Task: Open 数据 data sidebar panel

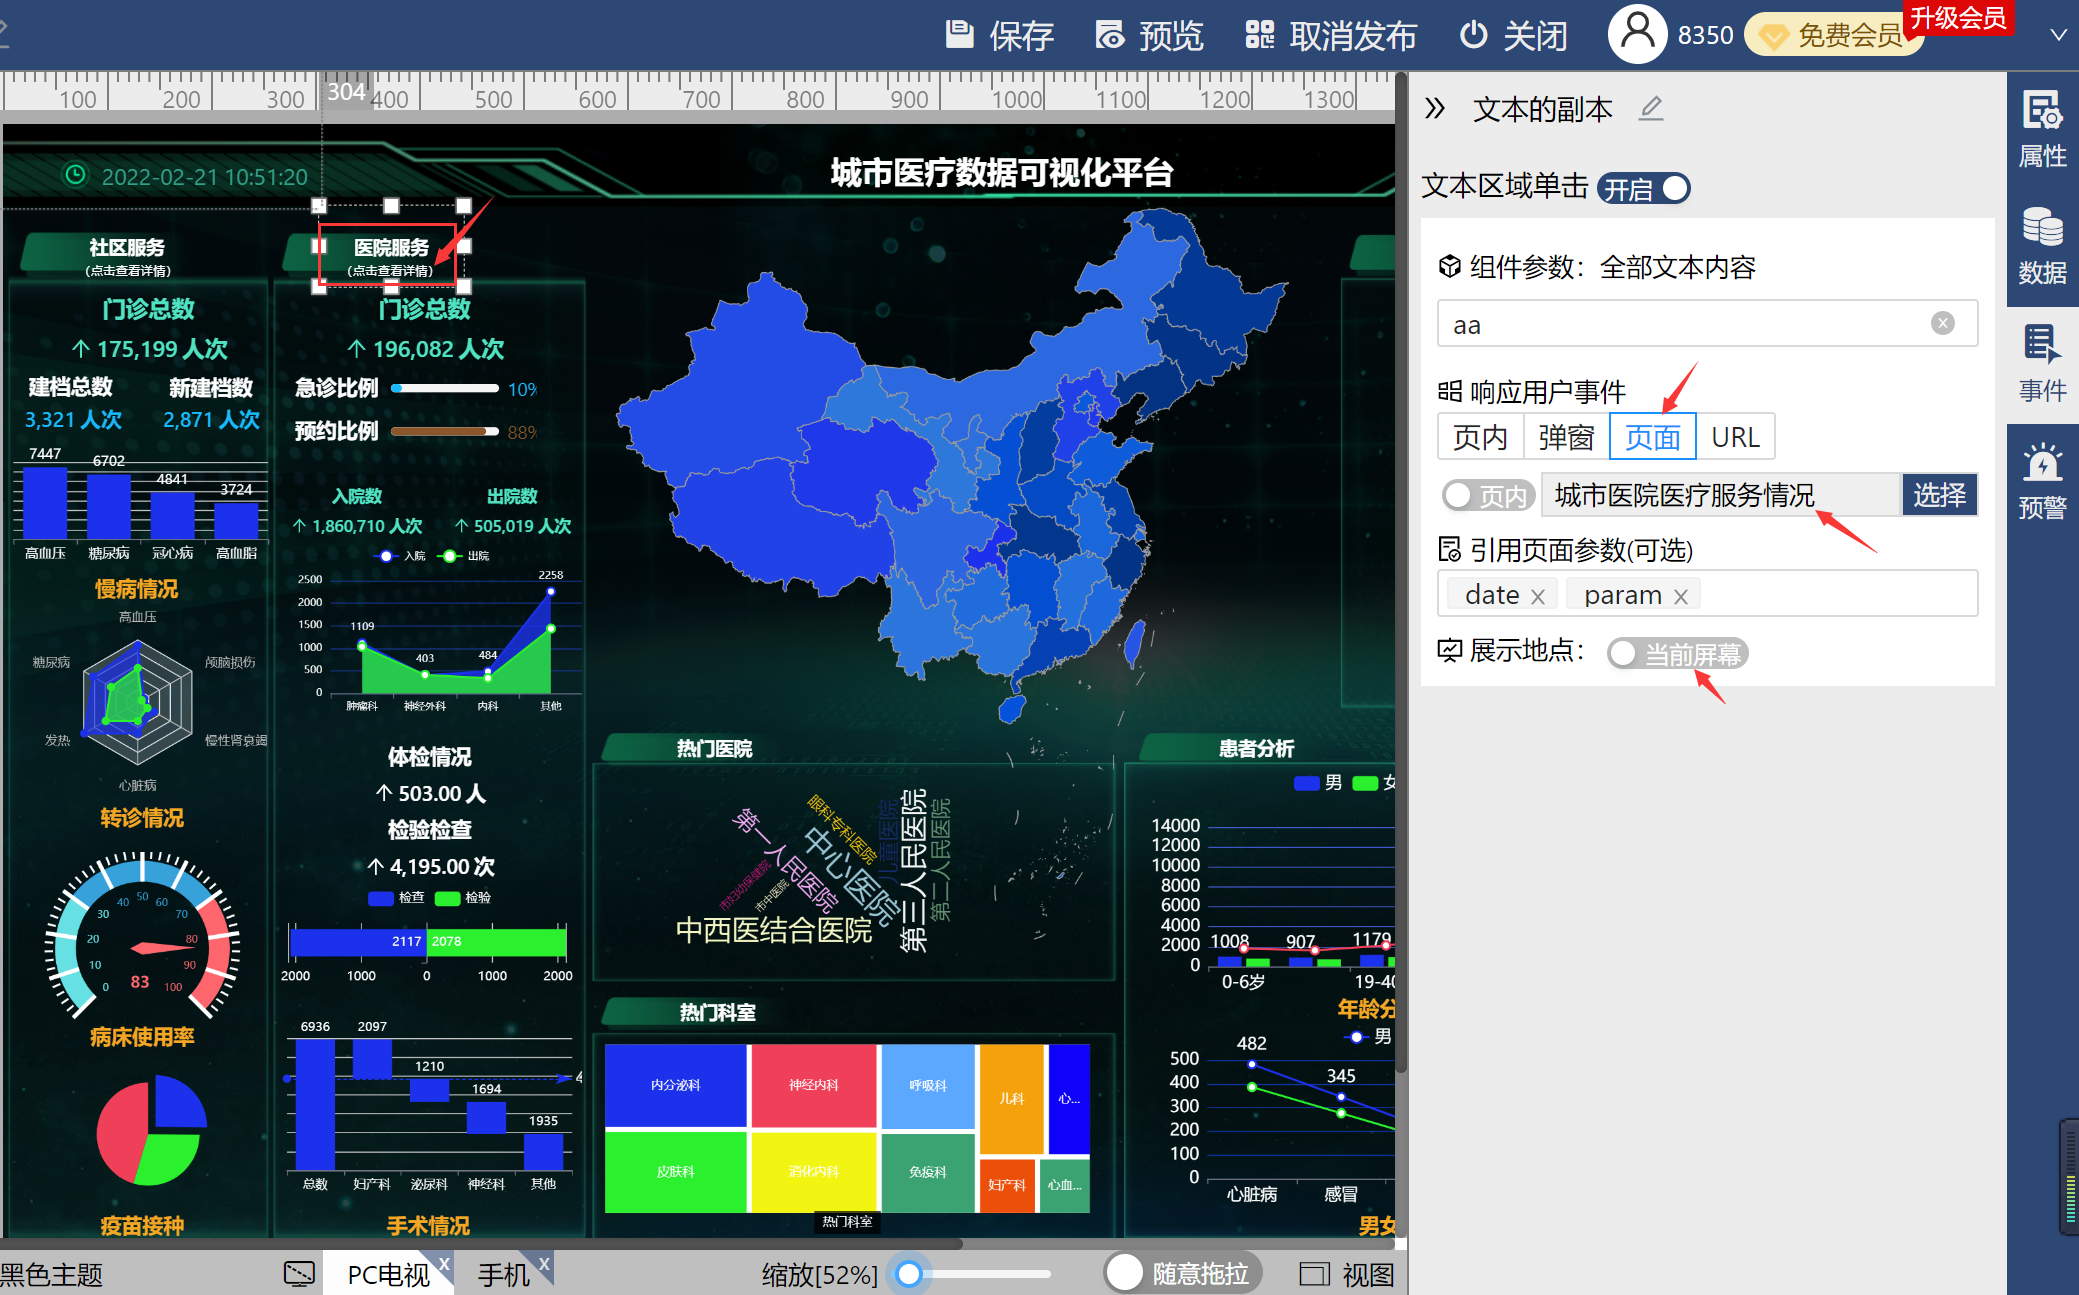Action: click(x=2042, y=246)
